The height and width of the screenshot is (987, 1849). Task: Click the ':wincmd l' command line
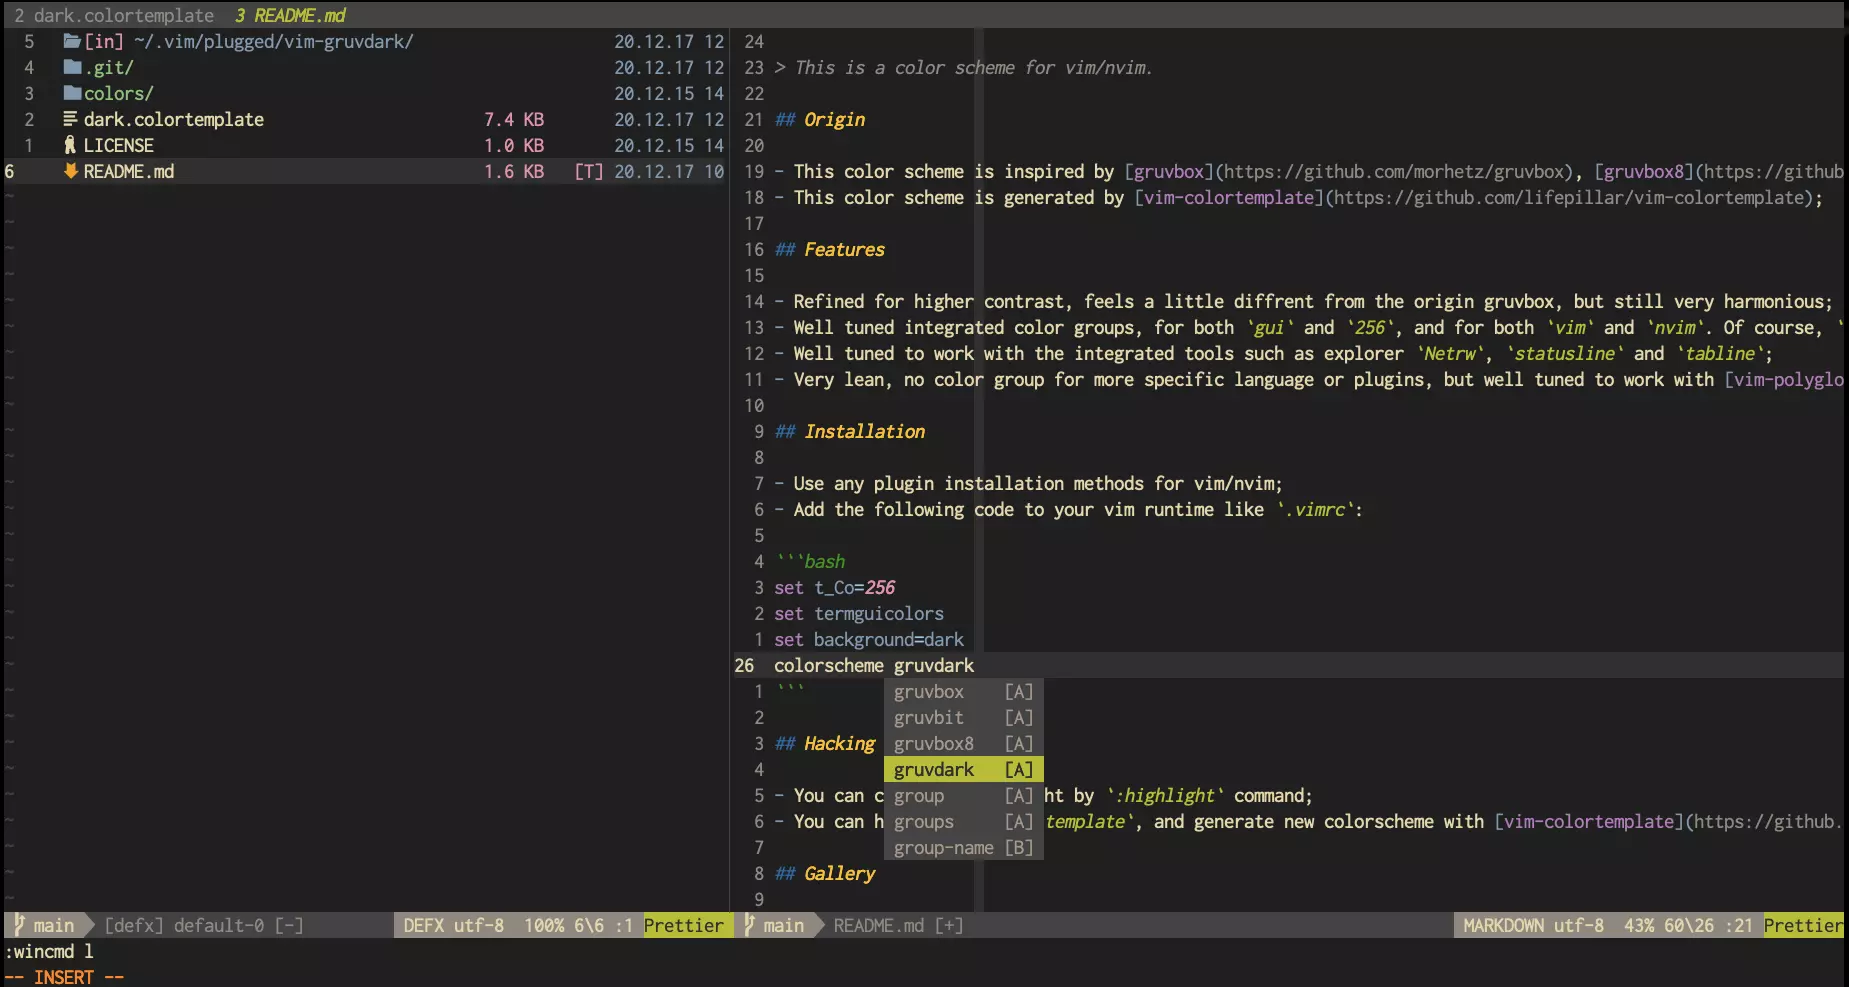[49, 952]
